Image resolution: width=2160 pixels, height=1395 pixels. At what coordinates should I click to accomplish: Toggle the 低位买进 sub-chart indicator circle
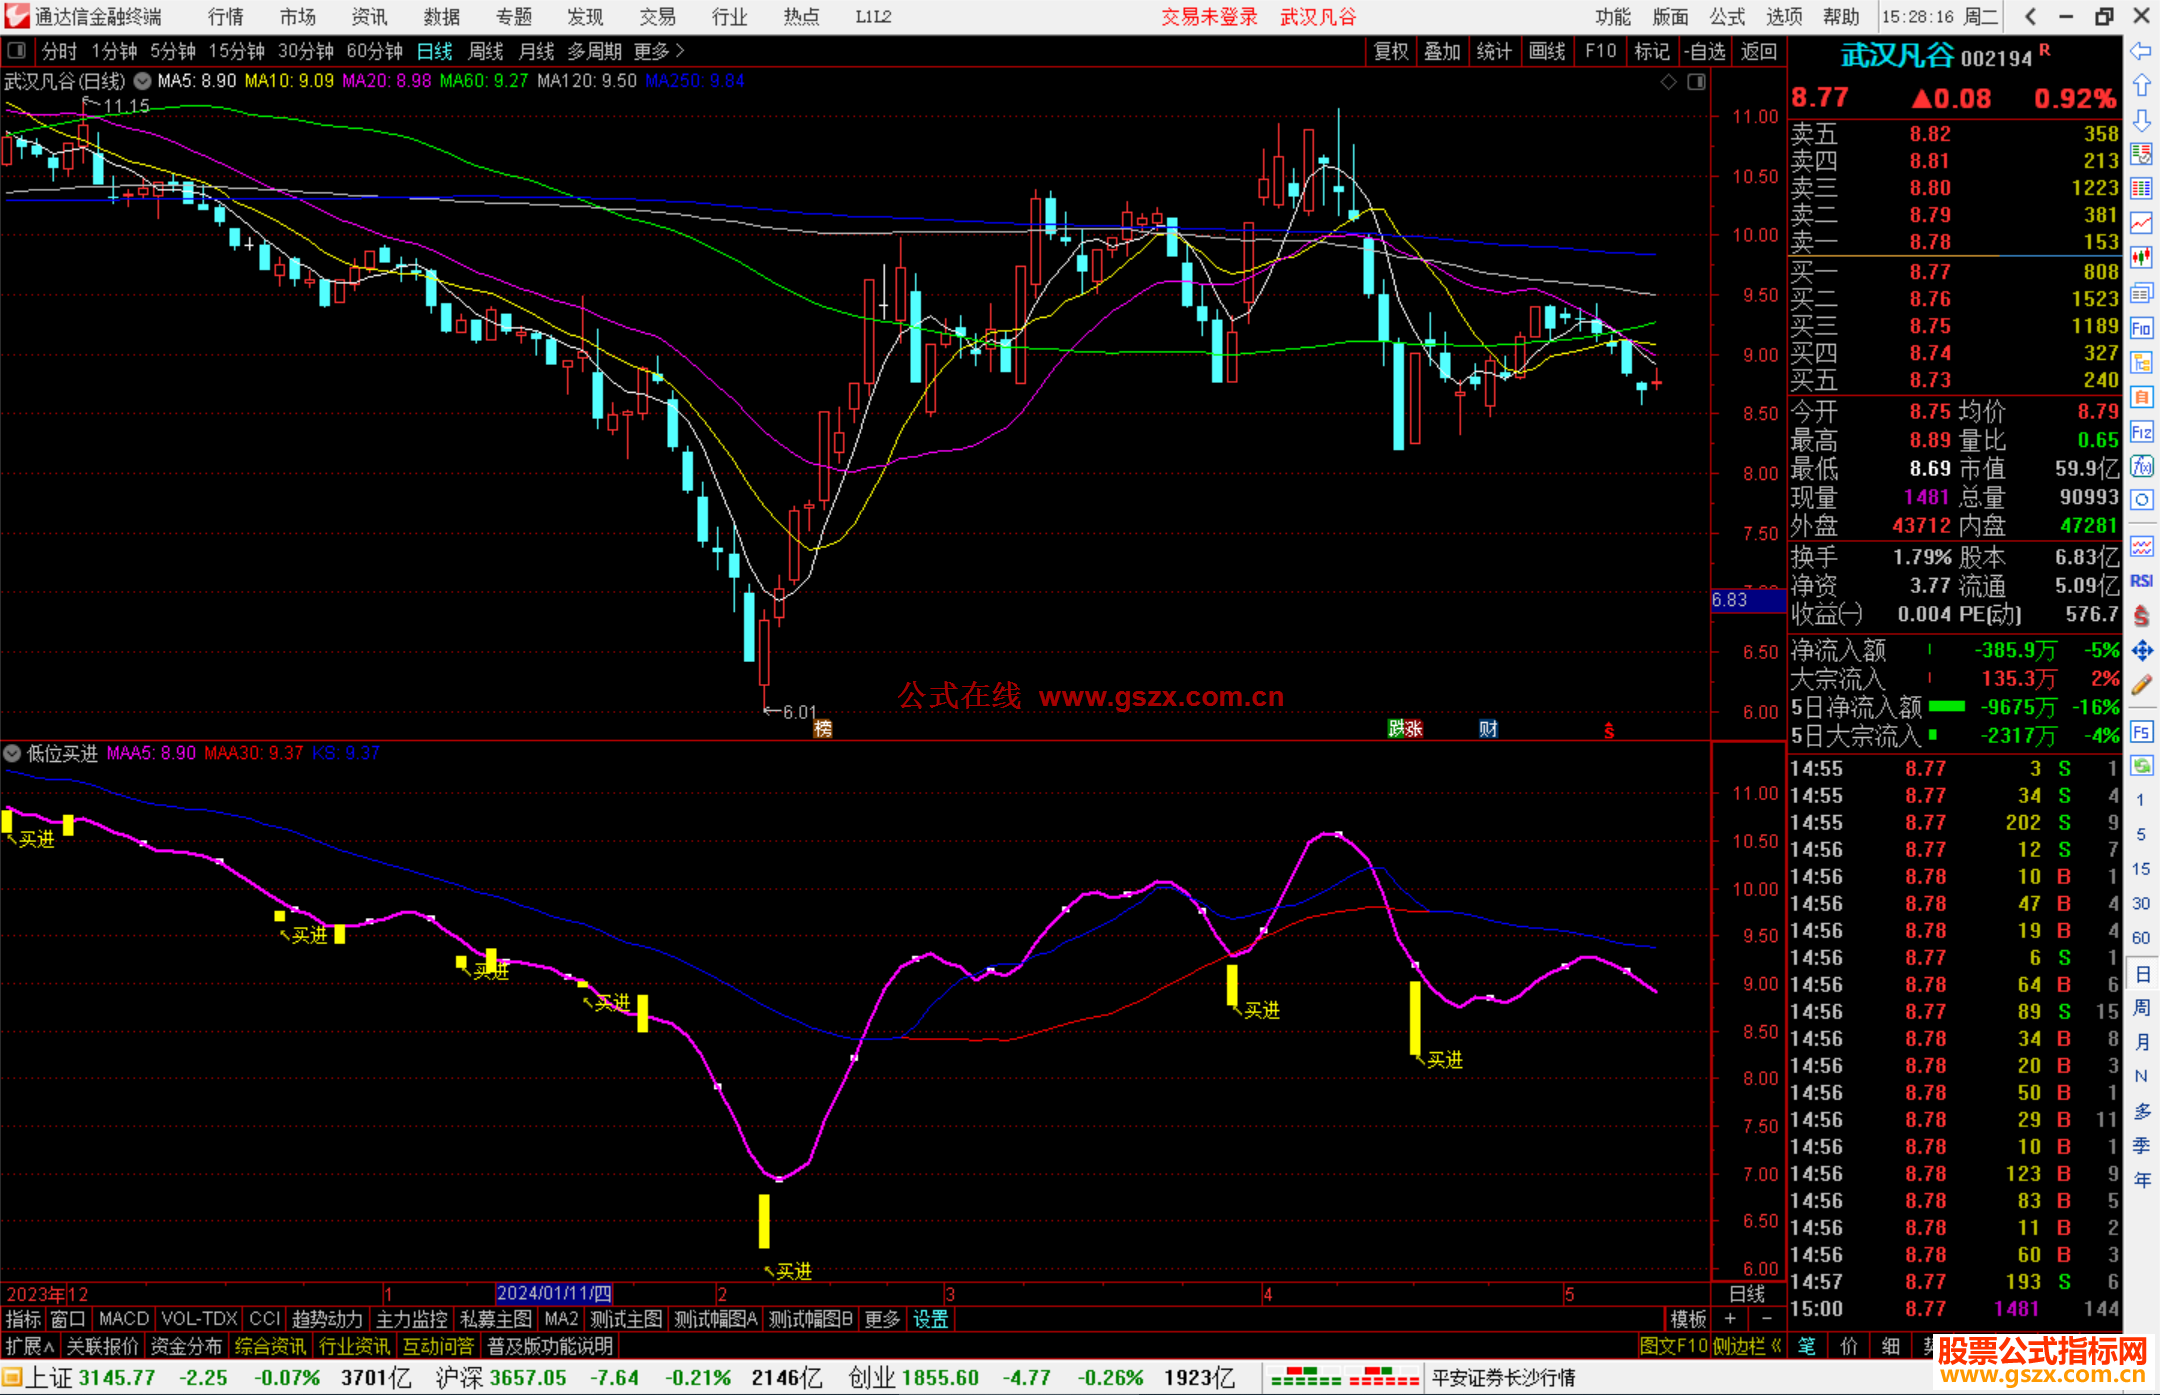click(12, 753)
